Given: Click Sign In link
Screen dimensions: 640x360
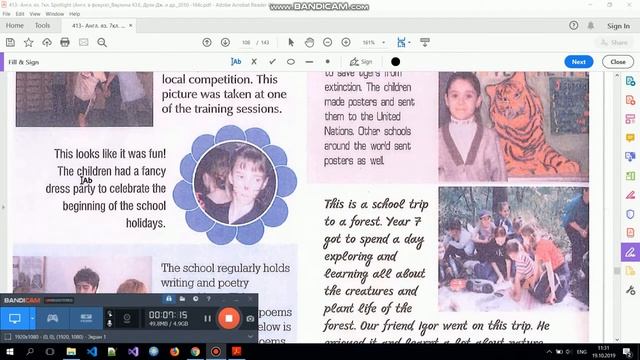Looking at the screenshot, I should 618,26.
